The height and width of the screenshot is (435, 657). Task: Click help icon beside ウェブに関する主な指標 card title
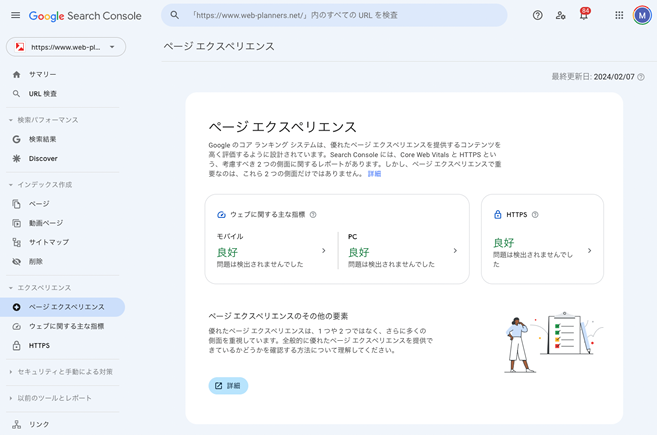click(x=313, y=215)
